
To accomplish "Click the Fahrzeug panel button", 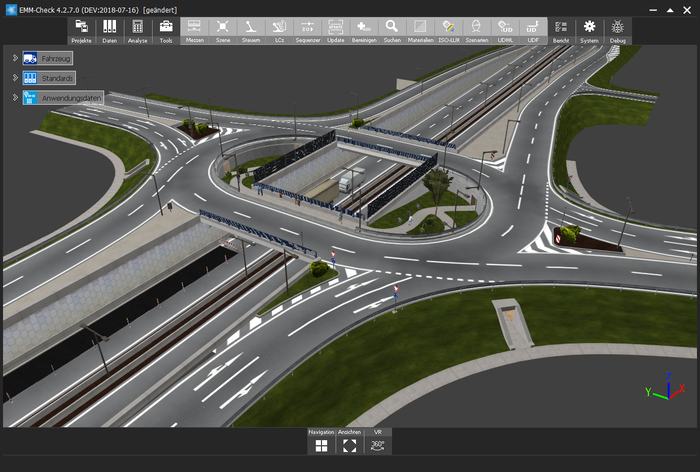I will pos(47,58).
